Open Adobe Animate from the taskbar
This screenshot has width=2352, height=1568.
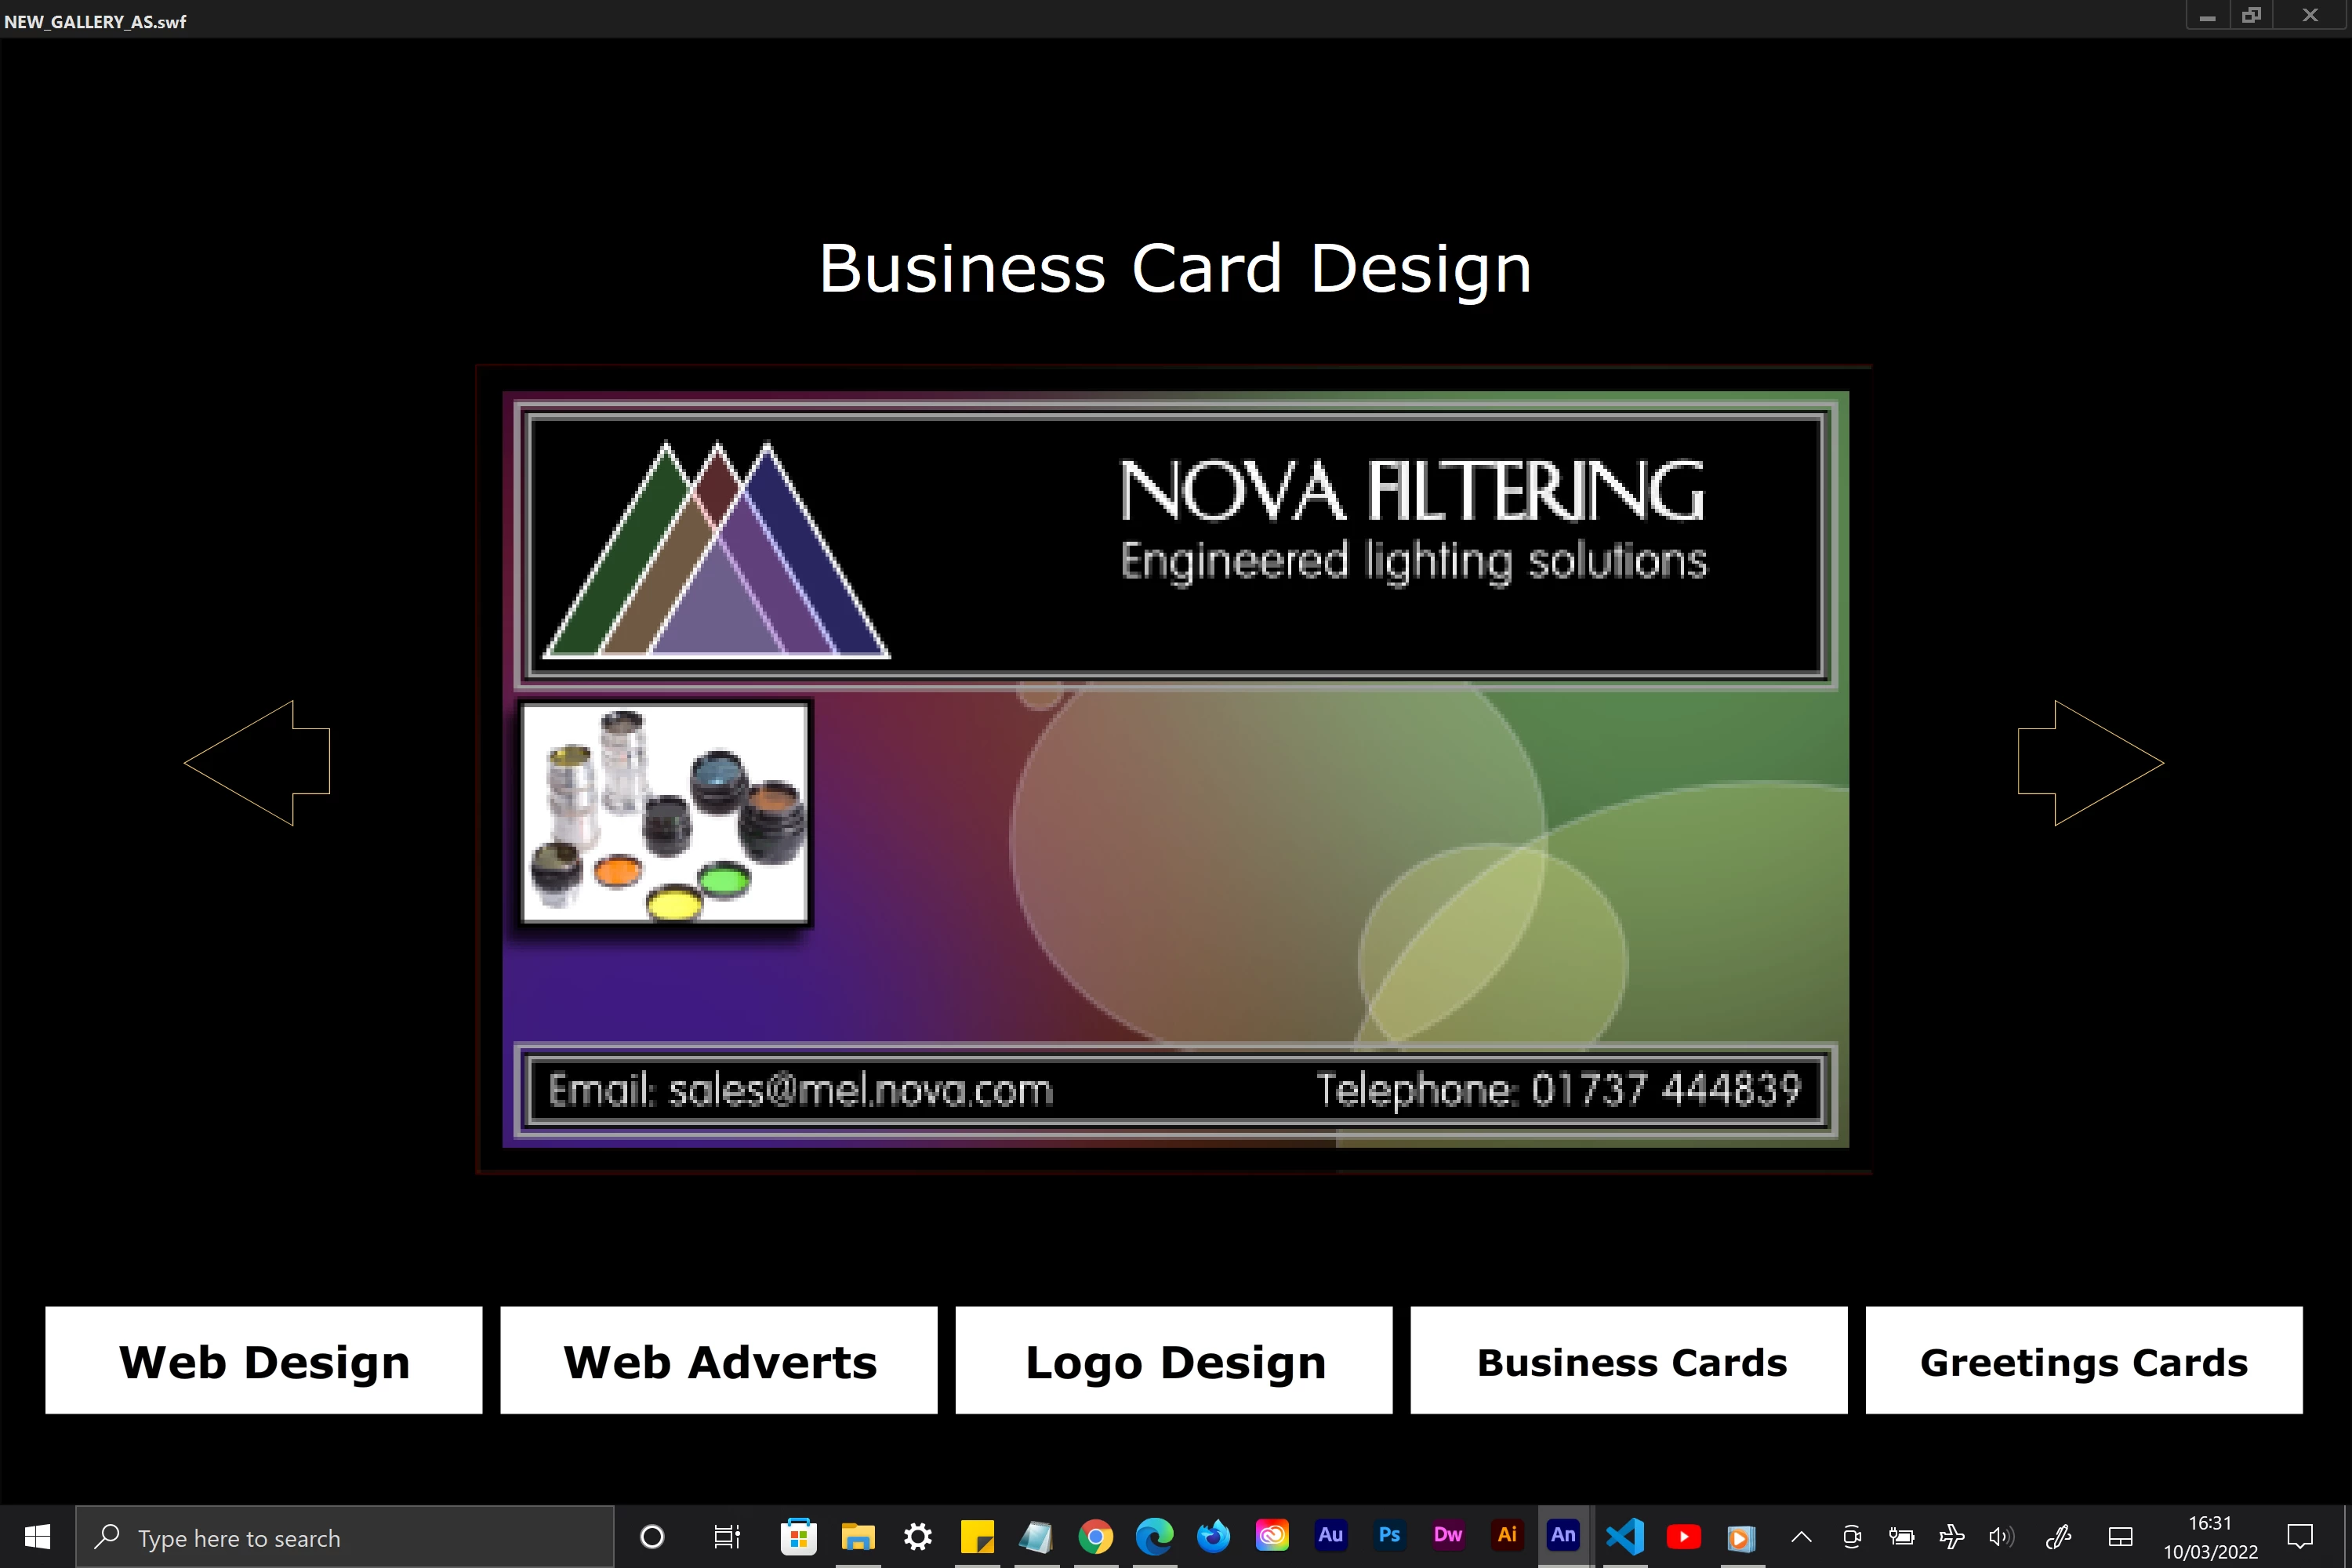click(1563, 1536)
